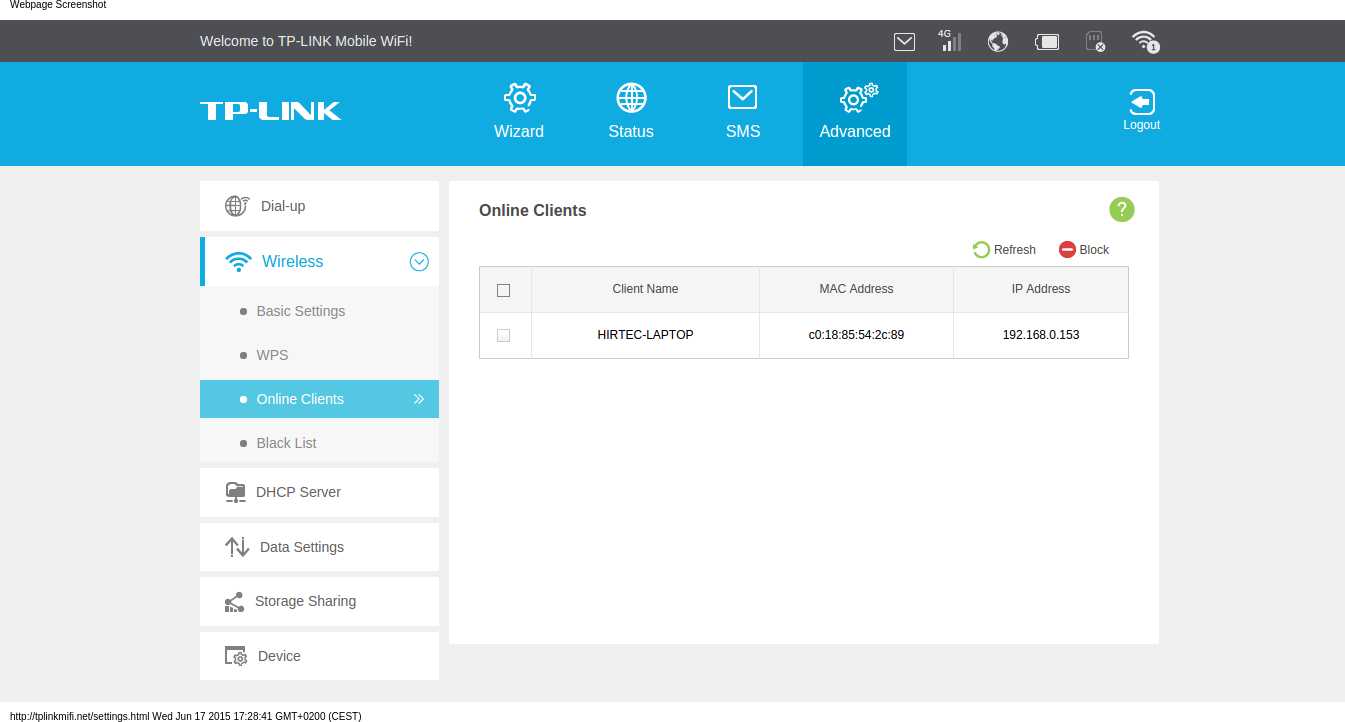Click the Logout icon
This screenshot has height=722, width=1345.
click(x=1141, y=102)
